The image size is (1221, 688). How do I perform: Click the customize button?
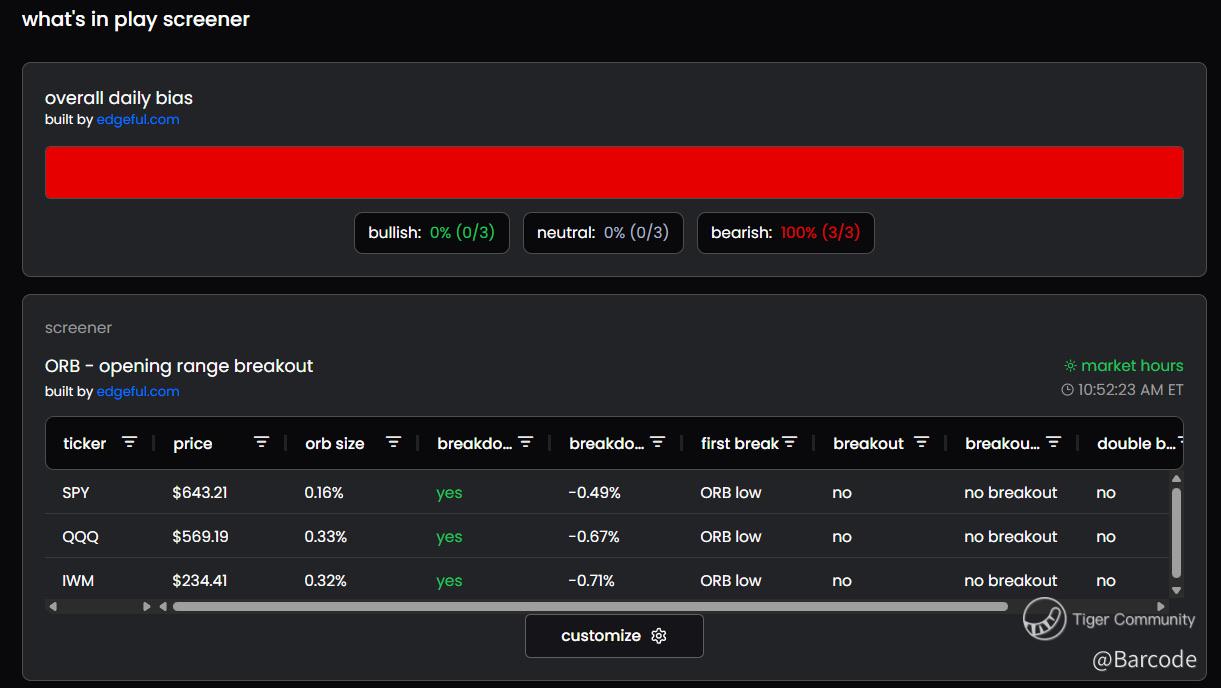point(614,636)
